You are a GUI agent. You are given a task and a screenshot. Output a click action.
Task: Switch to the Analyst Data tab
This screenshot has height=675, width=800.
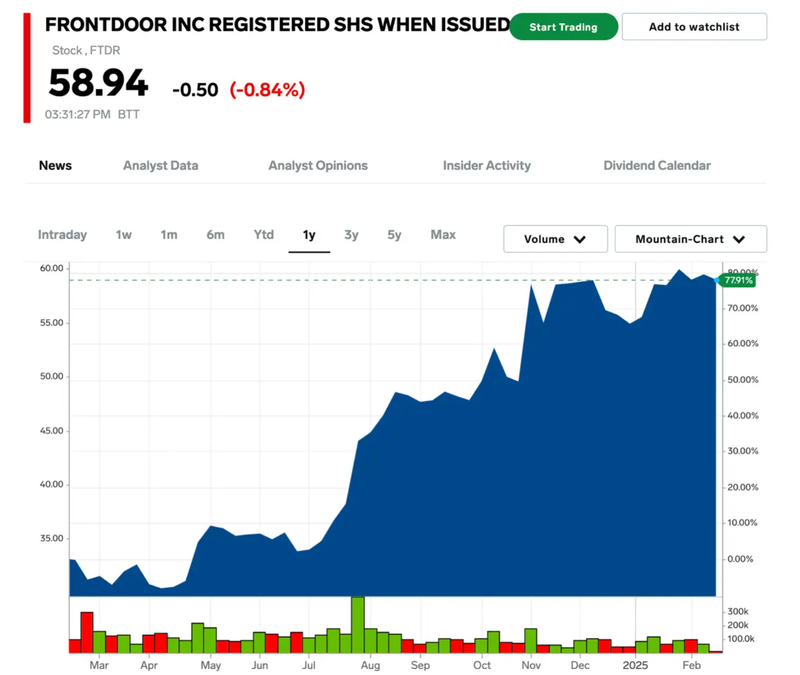160,166
